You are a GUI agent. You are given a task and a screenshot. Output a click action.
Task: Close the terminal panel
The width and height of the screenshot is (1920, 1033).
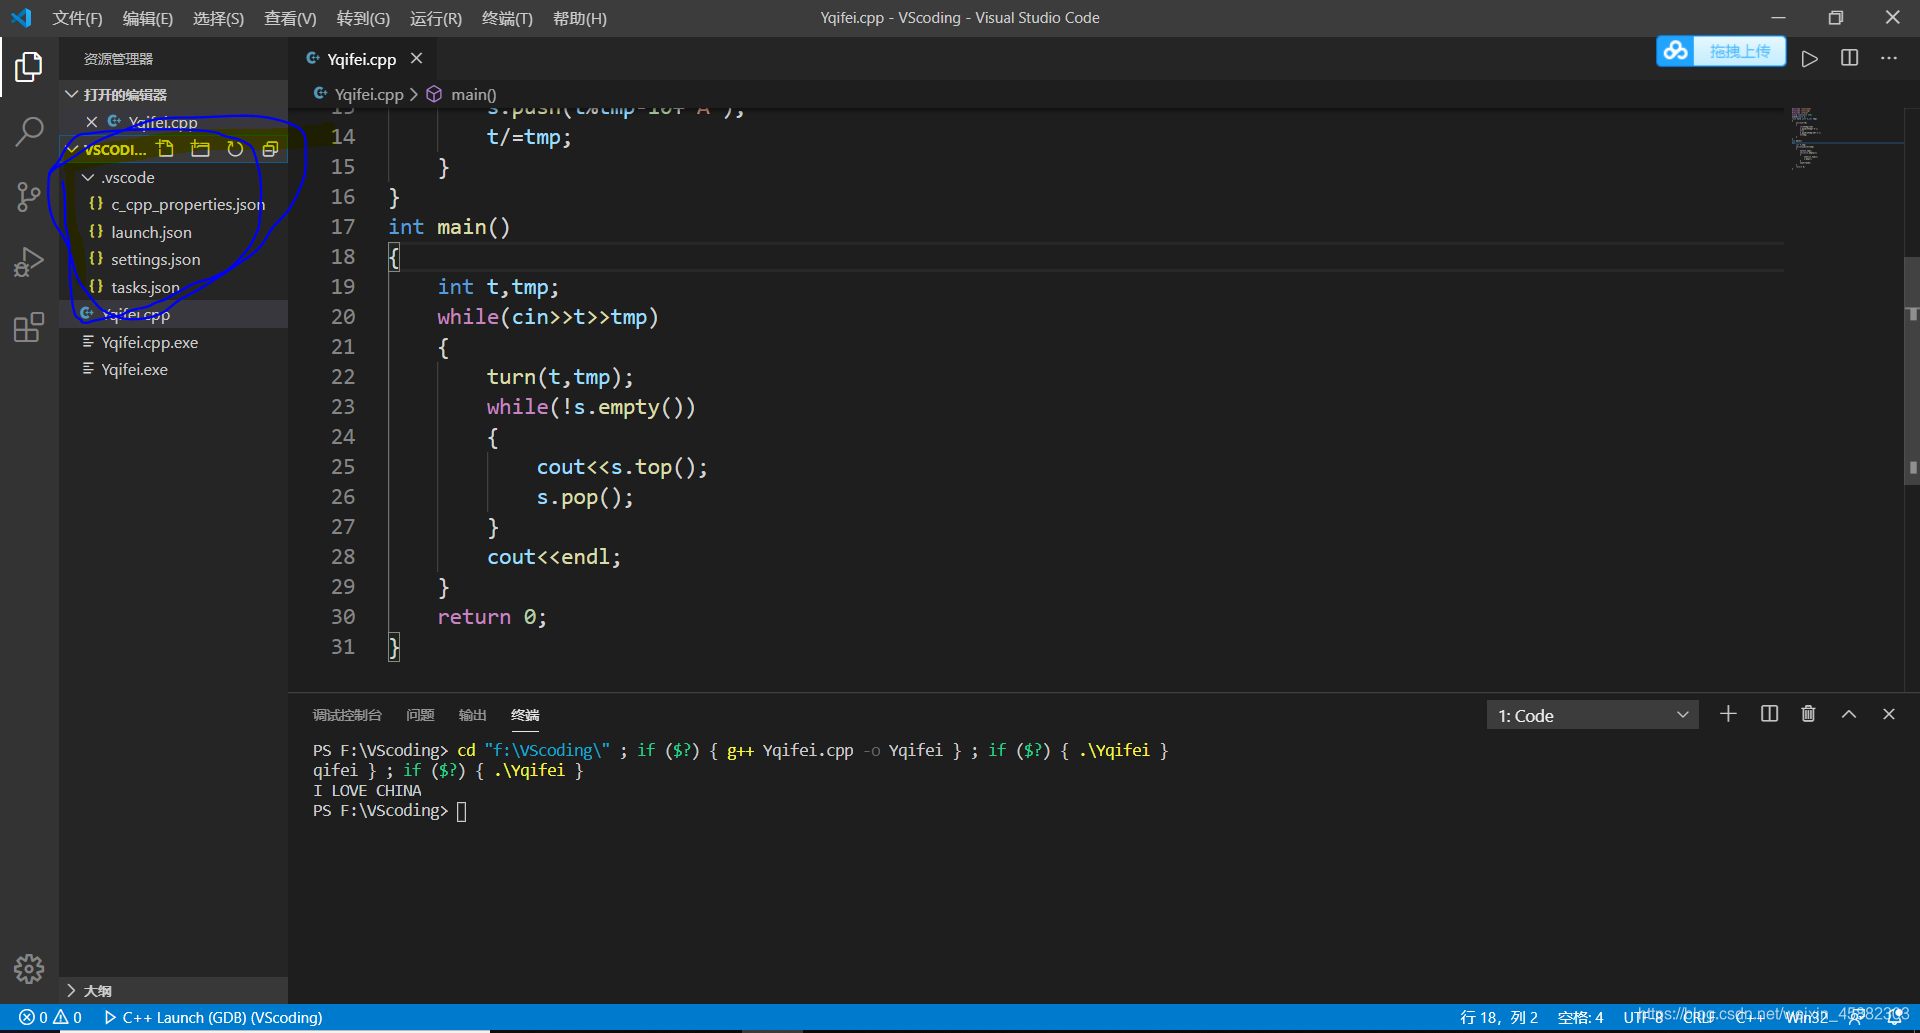coord(1888,714)
